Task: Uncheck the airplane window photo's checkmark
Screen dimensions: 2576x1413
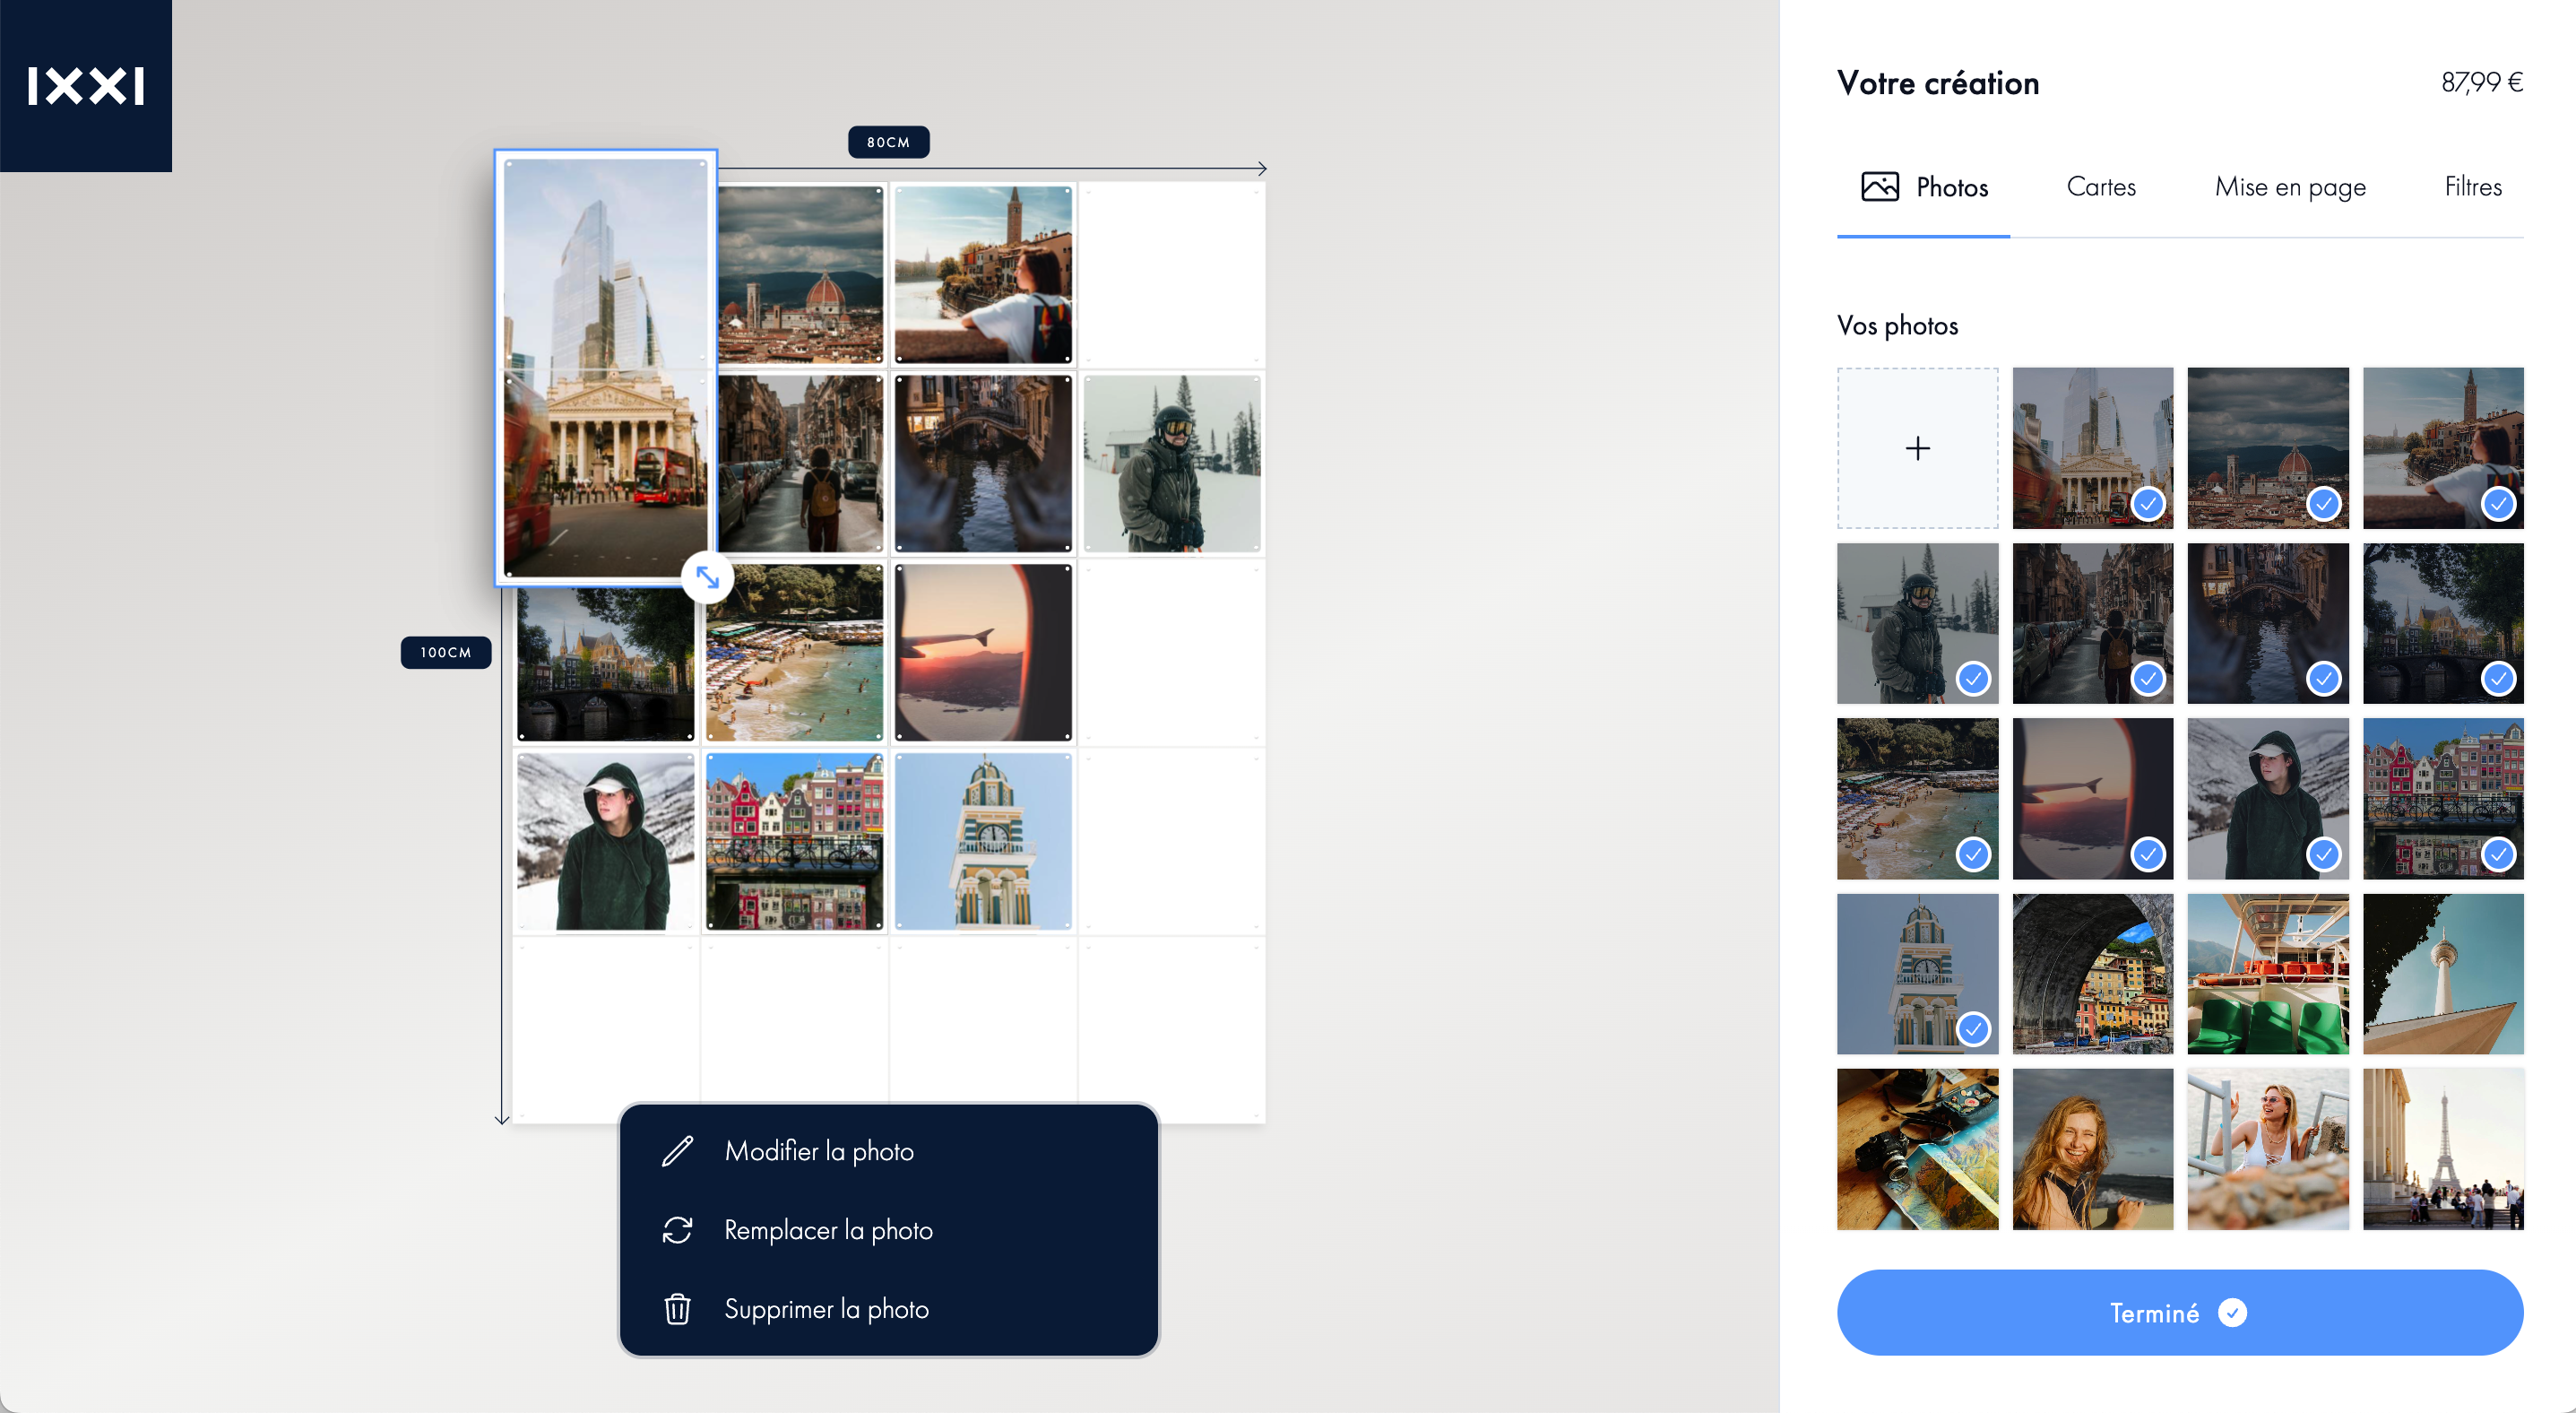Action: 2148,854
